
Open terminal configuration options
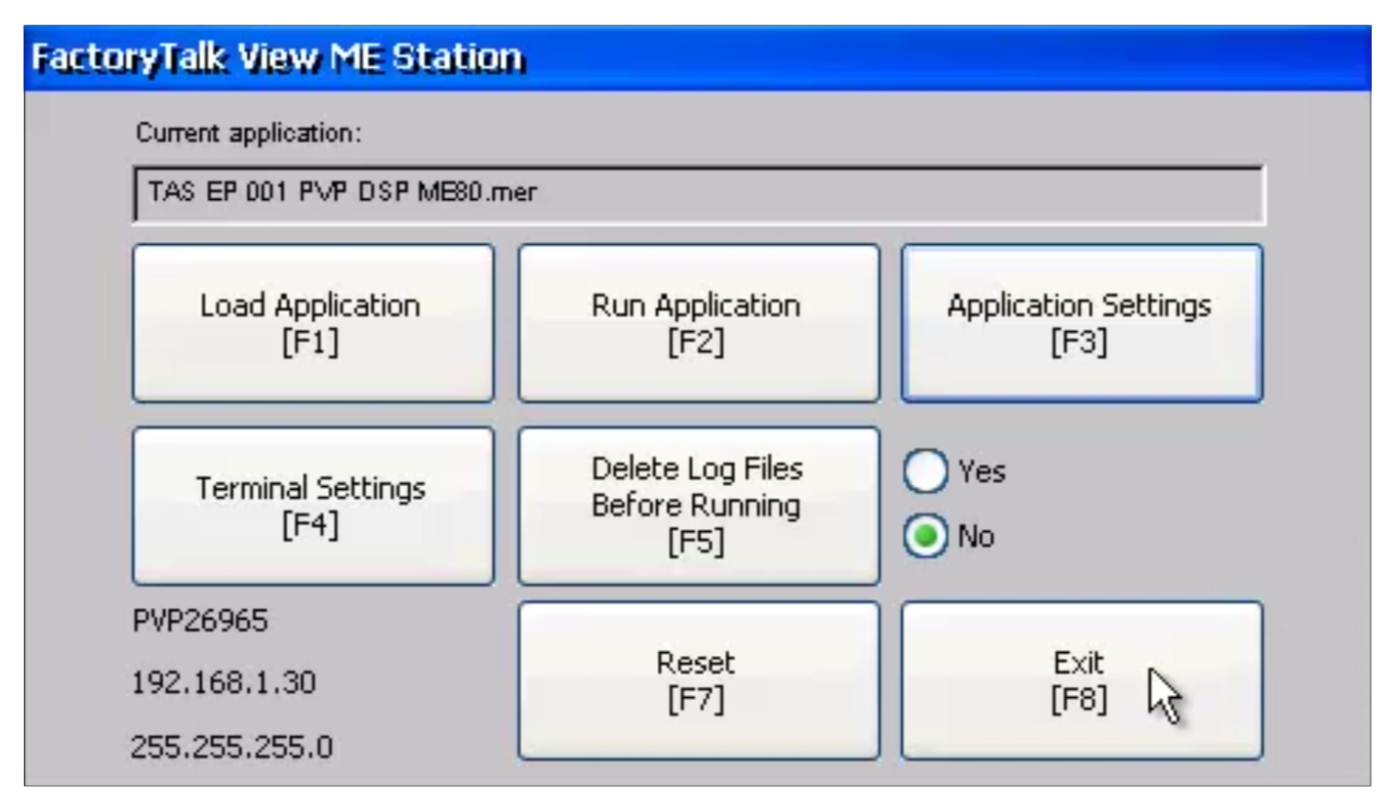[313, 505]
